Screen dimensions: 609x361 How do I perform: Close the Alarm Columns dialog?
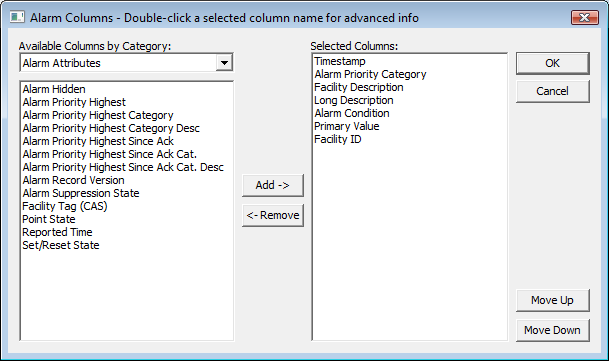[x=585, y=17]
